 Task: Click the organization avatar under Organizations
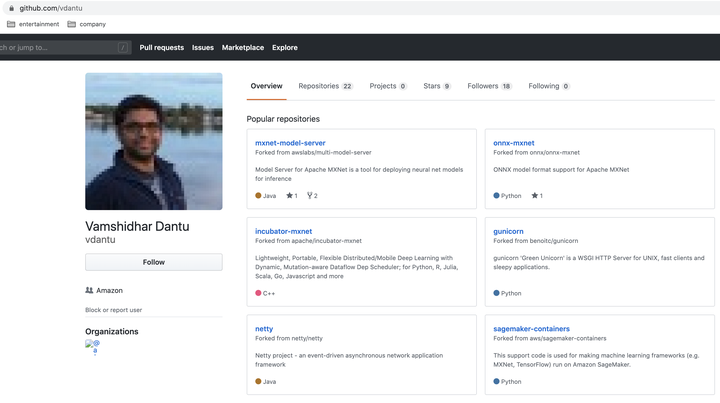(94, 346)
